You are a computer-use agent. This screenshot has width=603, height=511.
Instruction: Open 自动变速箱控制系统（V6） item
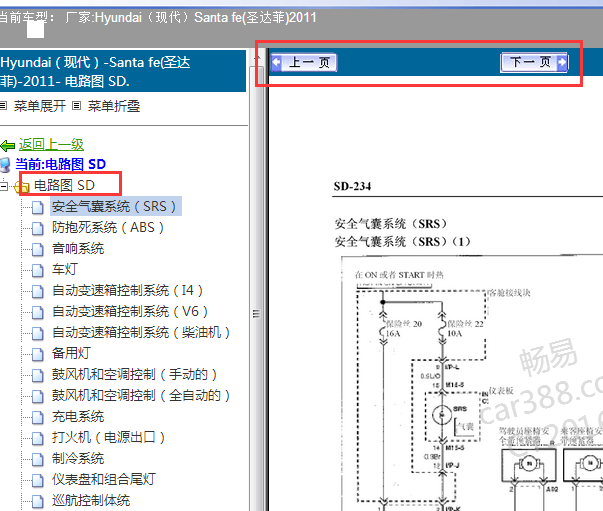[130, 311]
